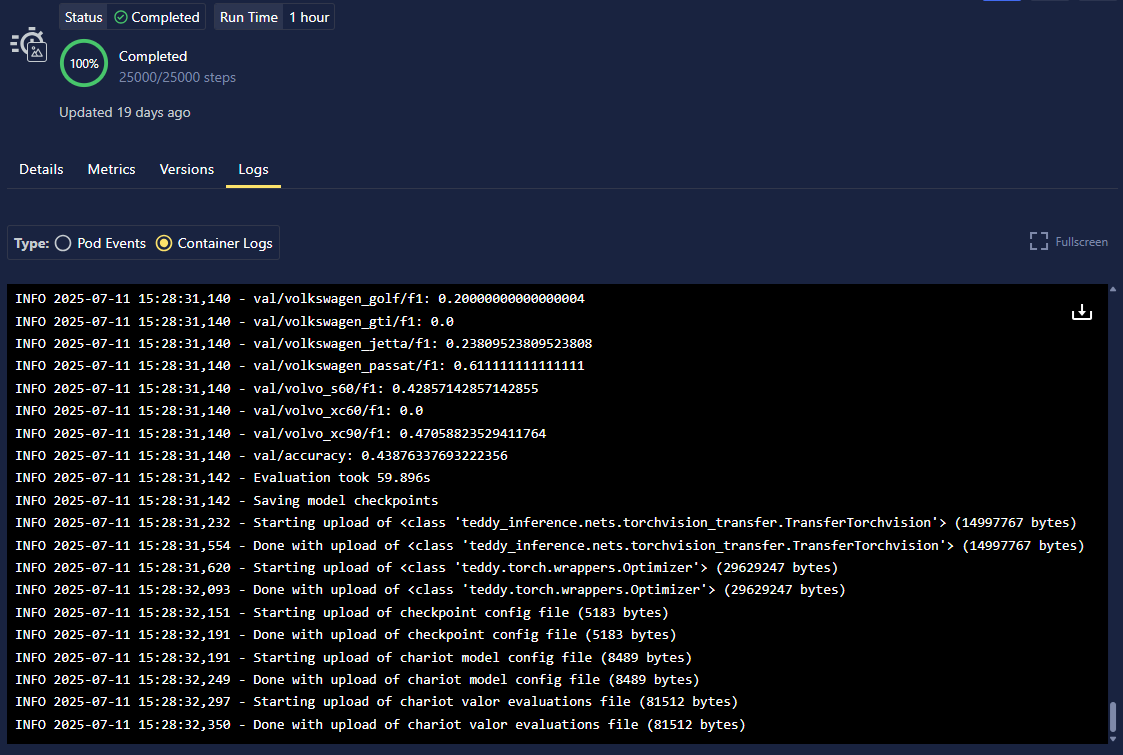
Task: Click Done with upload of checkpoint config line
Action: (x=346, y=635)
